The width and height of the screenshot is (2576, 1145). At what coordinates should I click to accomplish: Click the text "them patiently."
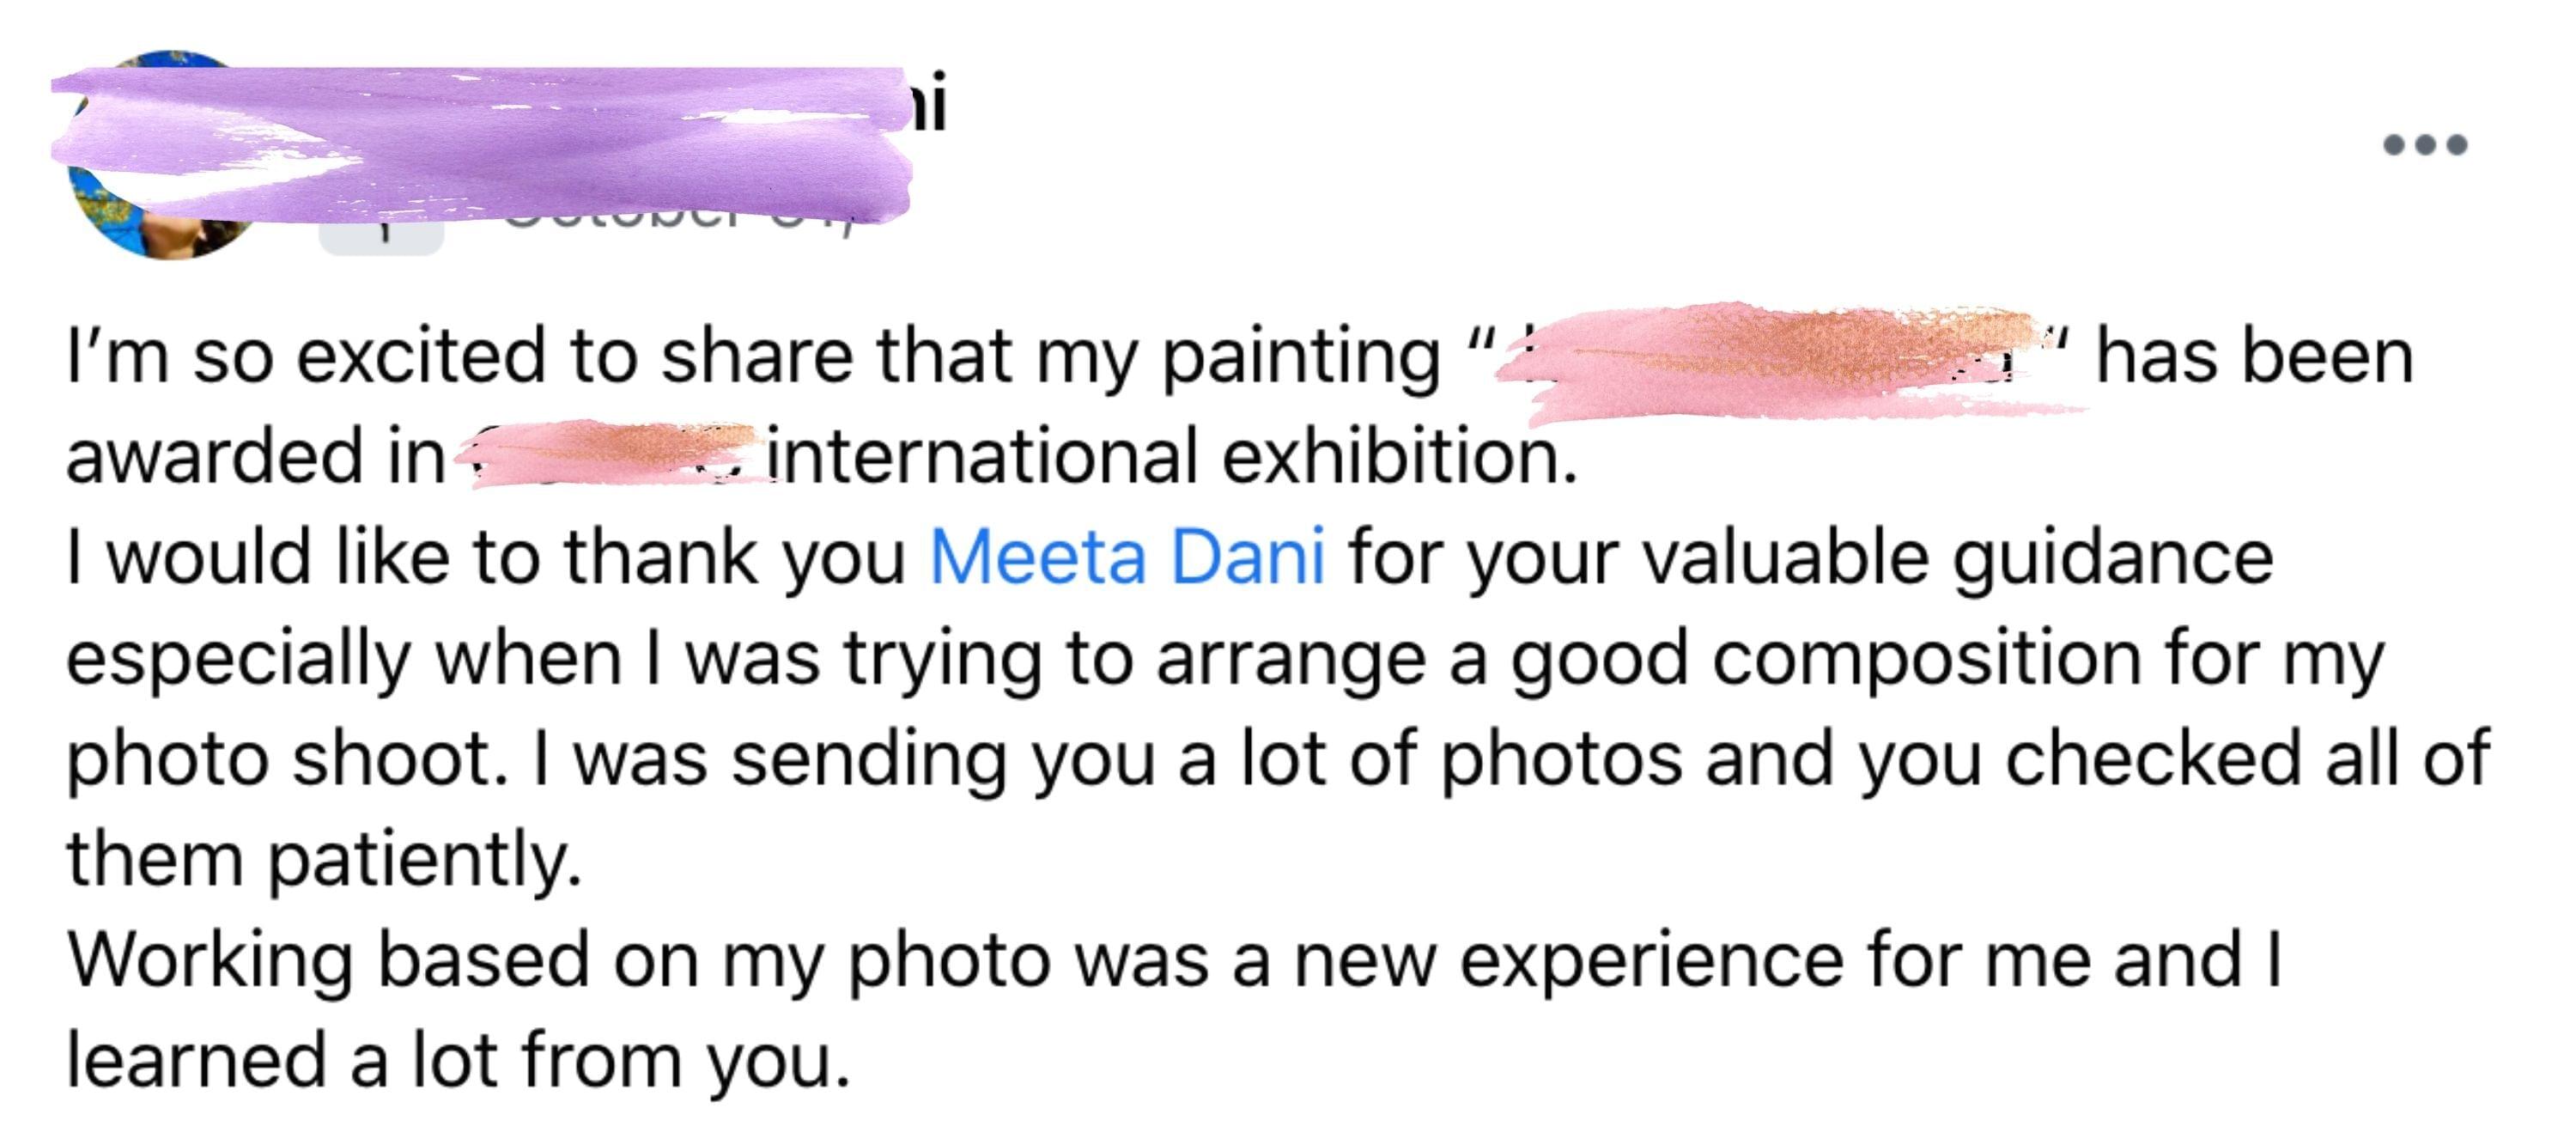tap(324, 859)
